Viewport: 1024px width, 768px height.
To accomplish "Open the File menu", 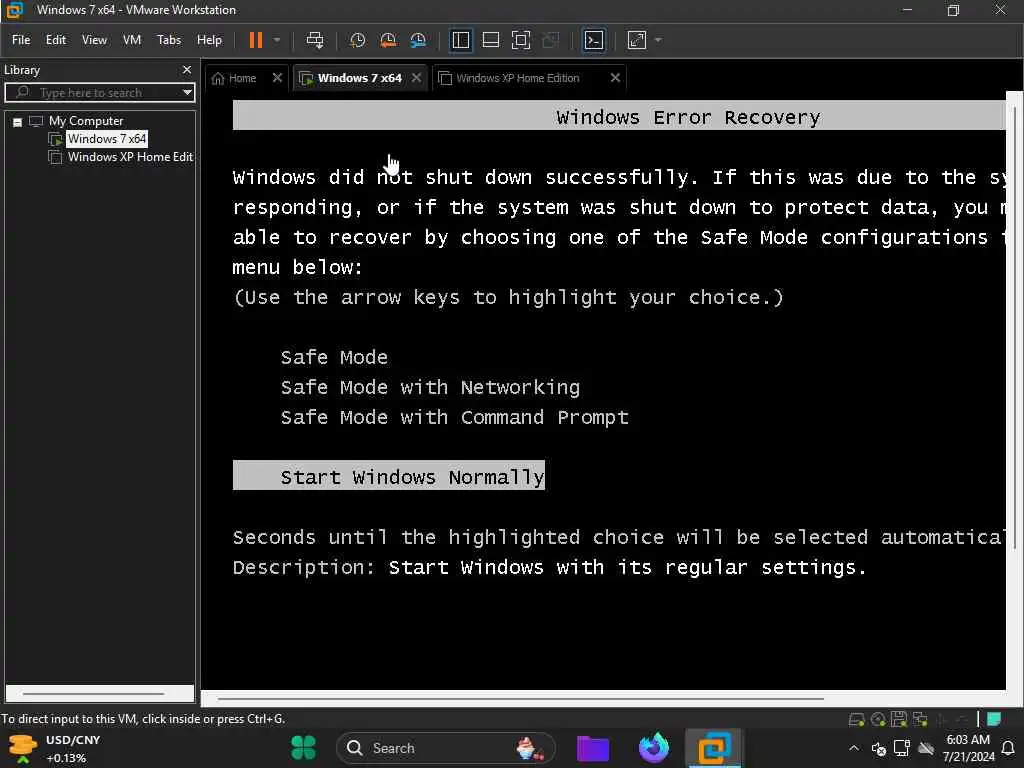I will [x=21, y=40].
